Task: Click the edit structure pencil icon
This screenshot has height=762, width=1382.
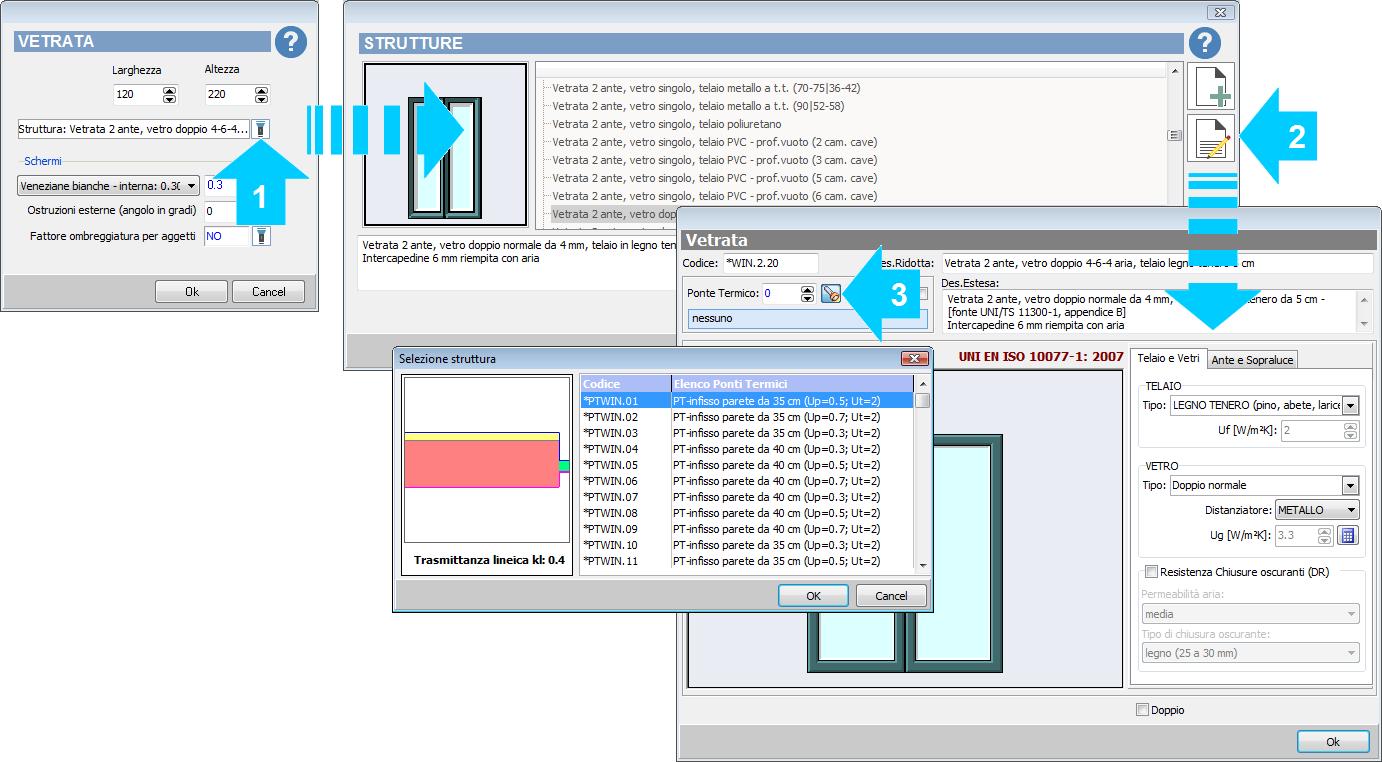Action: [1210, 138]
